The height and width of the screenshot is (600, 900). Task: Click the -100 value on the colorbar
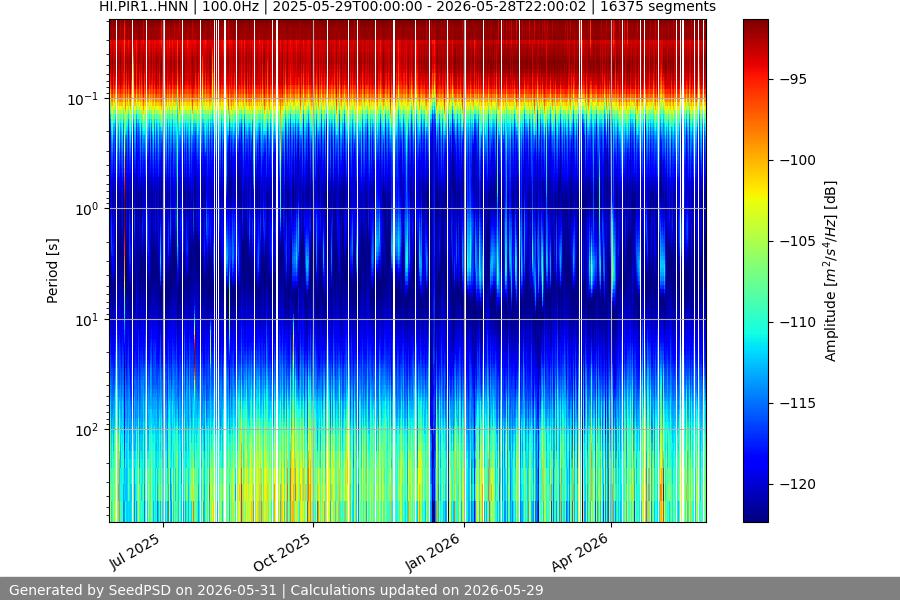[798, 160]
